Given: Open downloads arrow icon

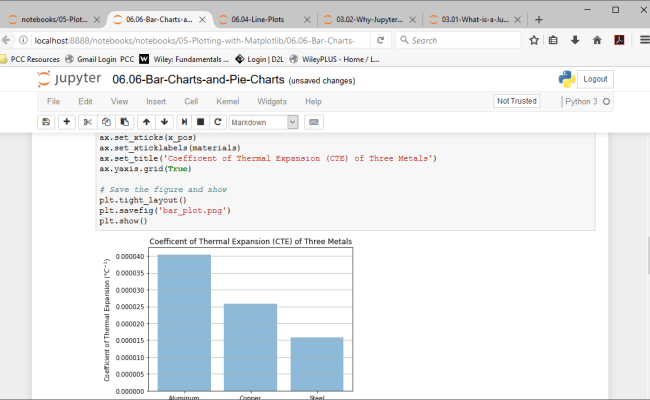Looking at the screenshot, I should point(575,40).
